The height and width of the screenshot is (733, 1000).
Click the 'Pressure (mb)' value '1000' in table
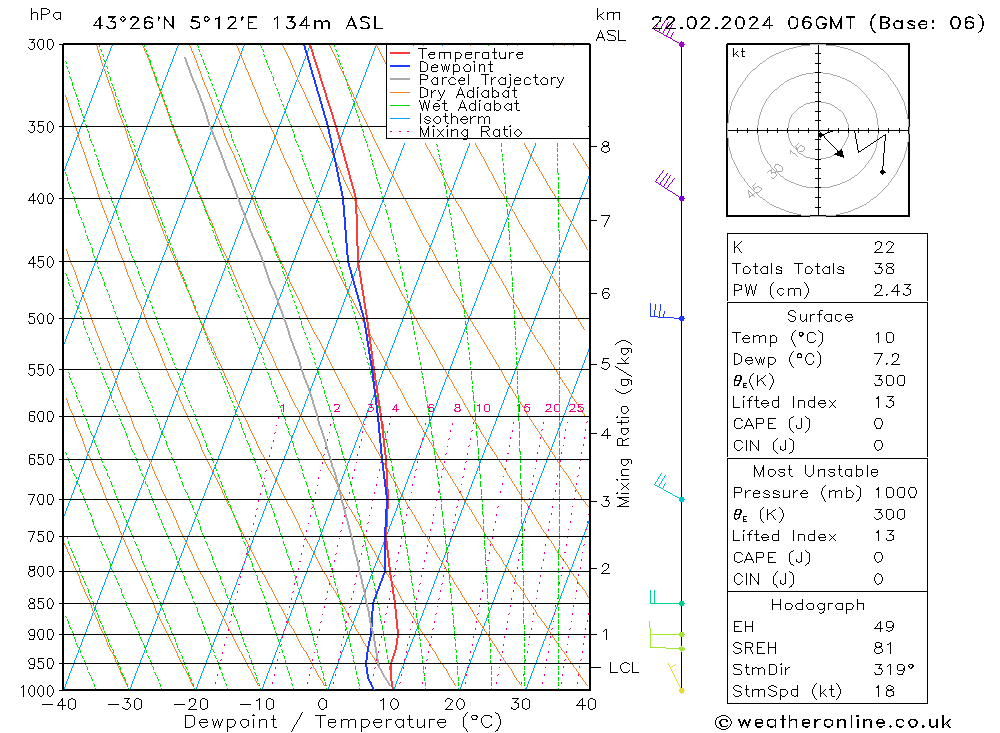pos(896,493)
